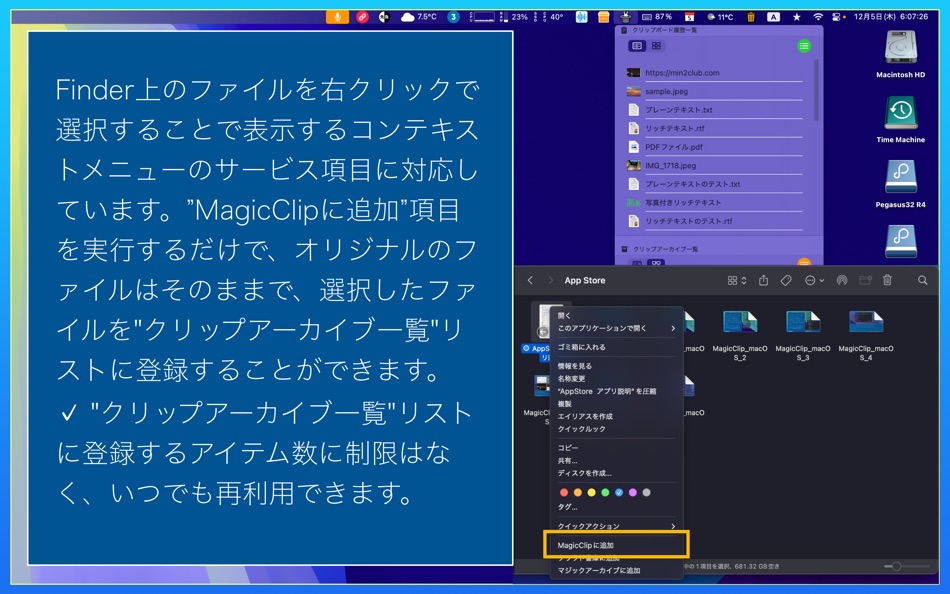Choose マジックアーカイブに追加 in context menu
This screenshot has width=950, height=594.
pos(616,570)
